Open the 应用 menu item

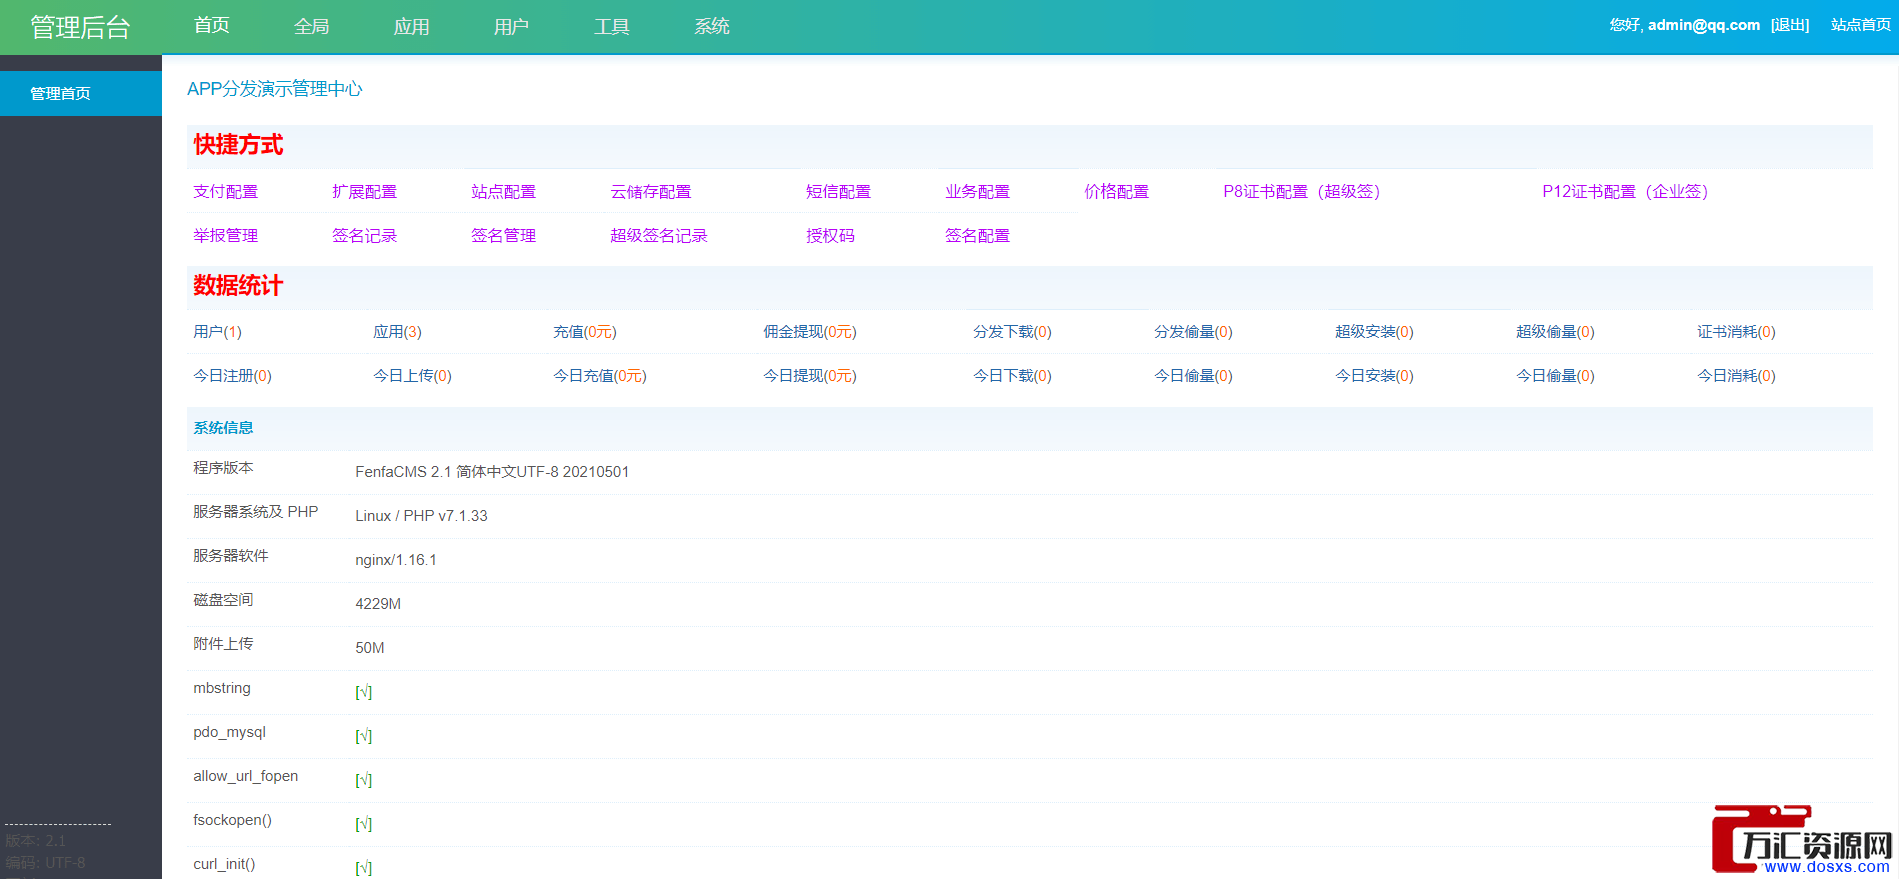coord(411,26)
